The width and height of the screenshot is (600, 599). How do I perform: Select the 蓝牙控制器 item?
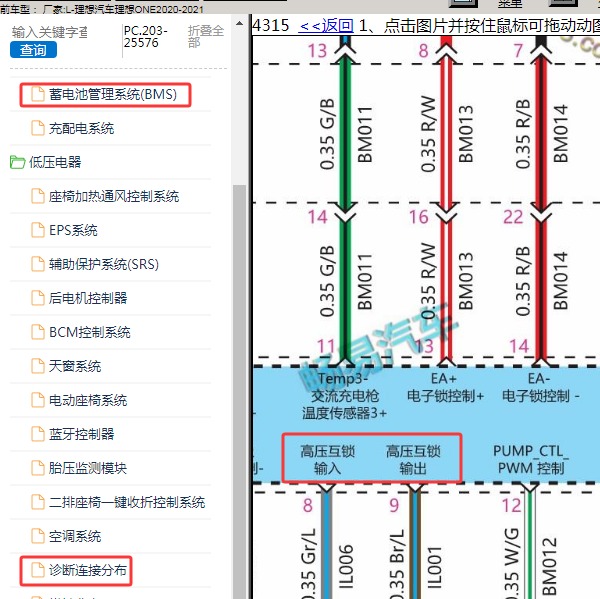pos(82,434)
